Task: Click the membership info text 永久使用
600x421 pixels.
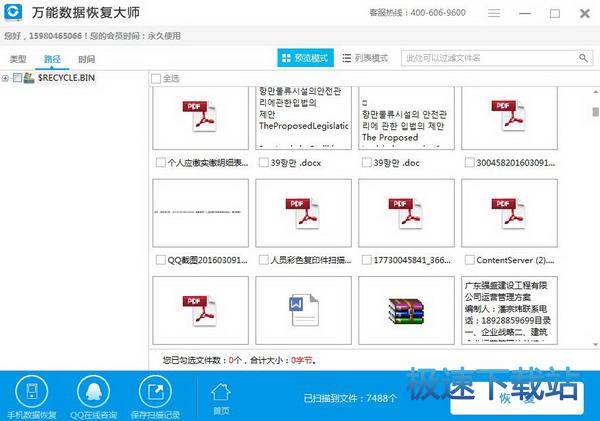Action: point(164,36)
